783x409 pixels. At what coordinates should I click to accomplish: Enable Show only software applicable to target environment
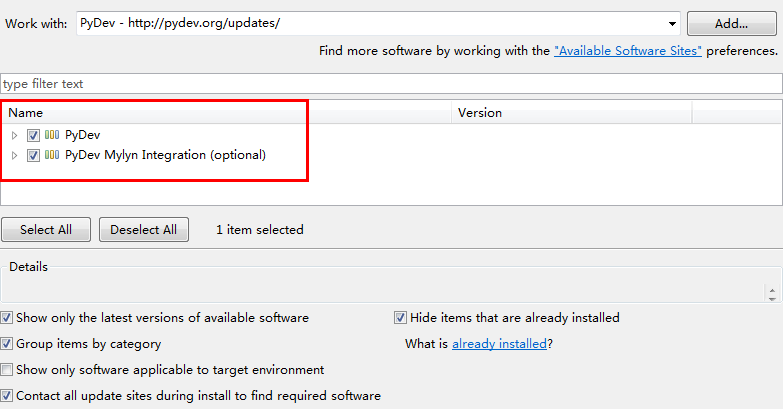click(6, 370)
